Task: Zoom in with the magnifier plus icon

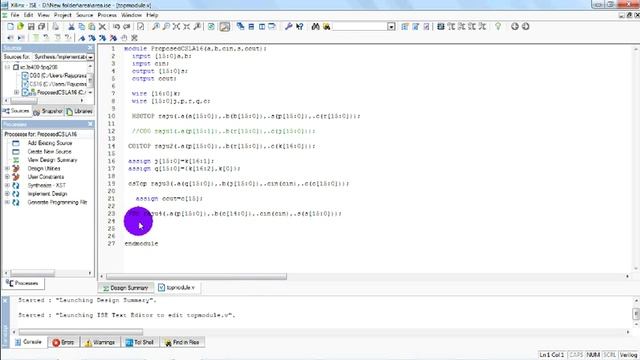Action: (x=156, y=27)
